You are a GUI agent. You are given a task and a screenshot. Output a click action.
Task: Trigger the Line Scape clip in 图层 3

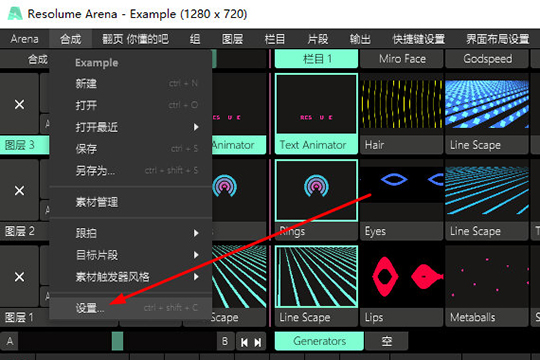click(x=487, y=104)
